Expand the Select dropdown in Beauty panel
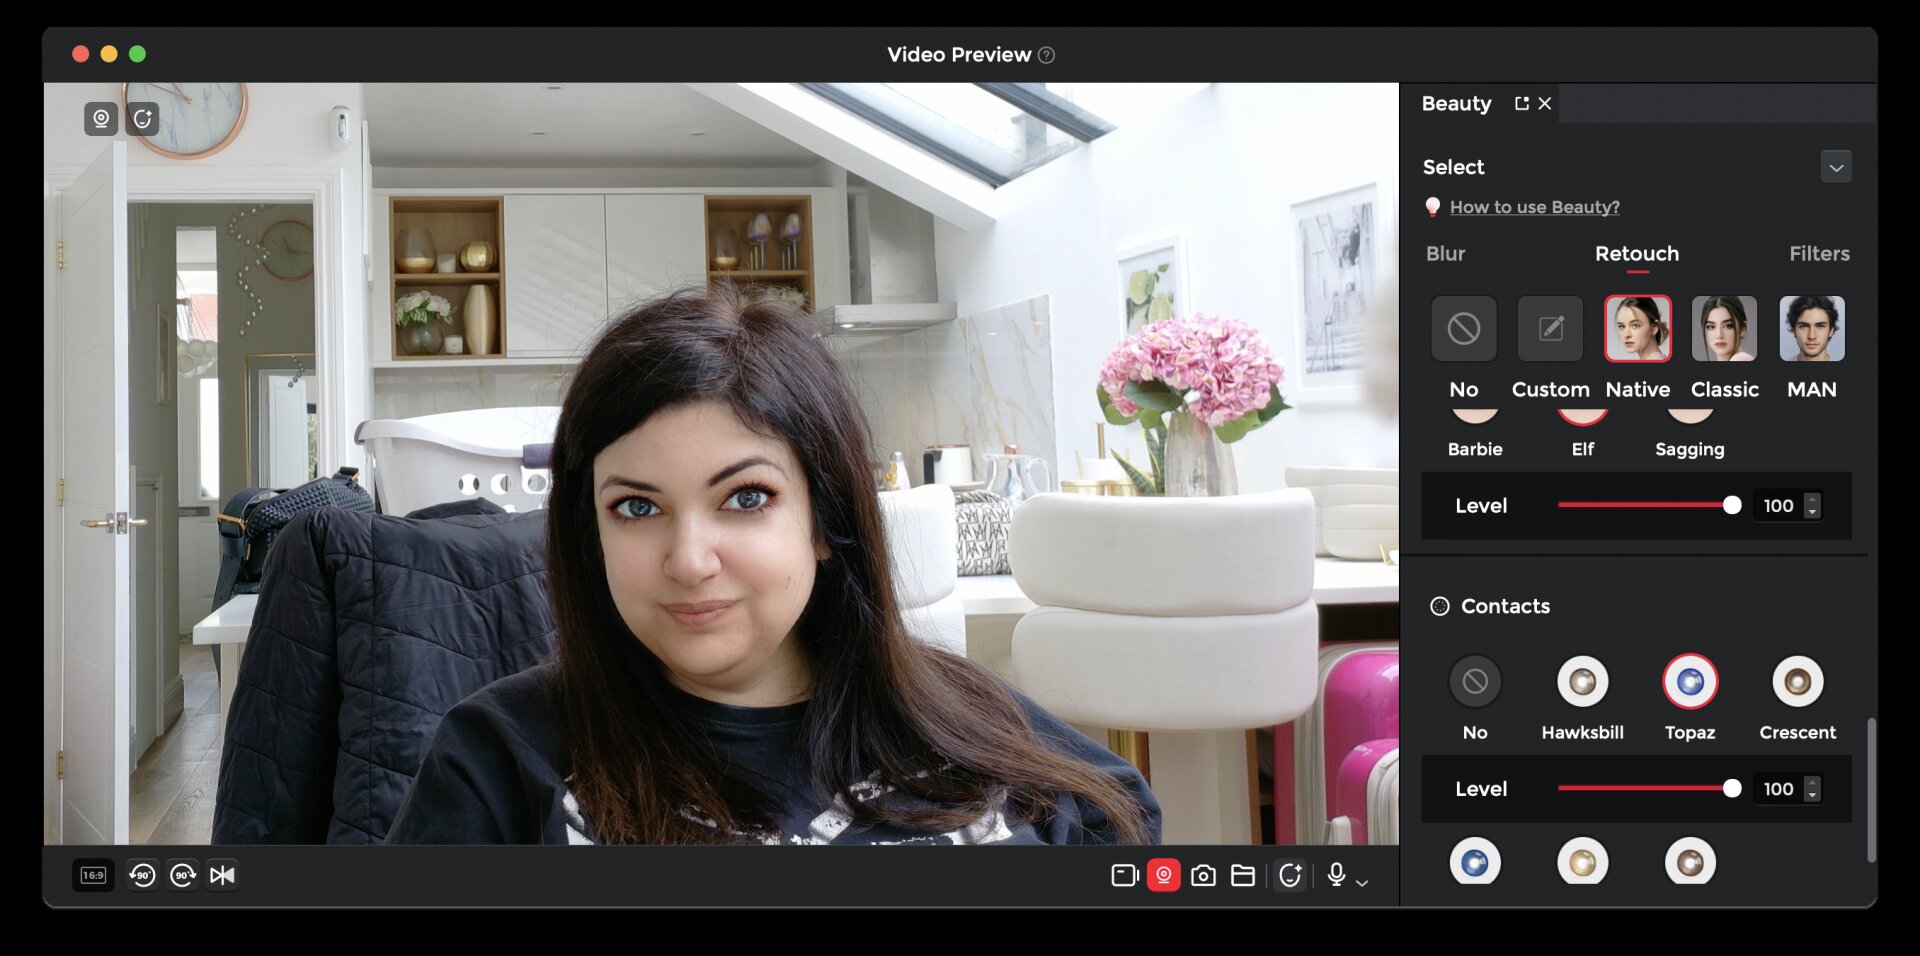The image size is (1920, 956). point(1835,167)
